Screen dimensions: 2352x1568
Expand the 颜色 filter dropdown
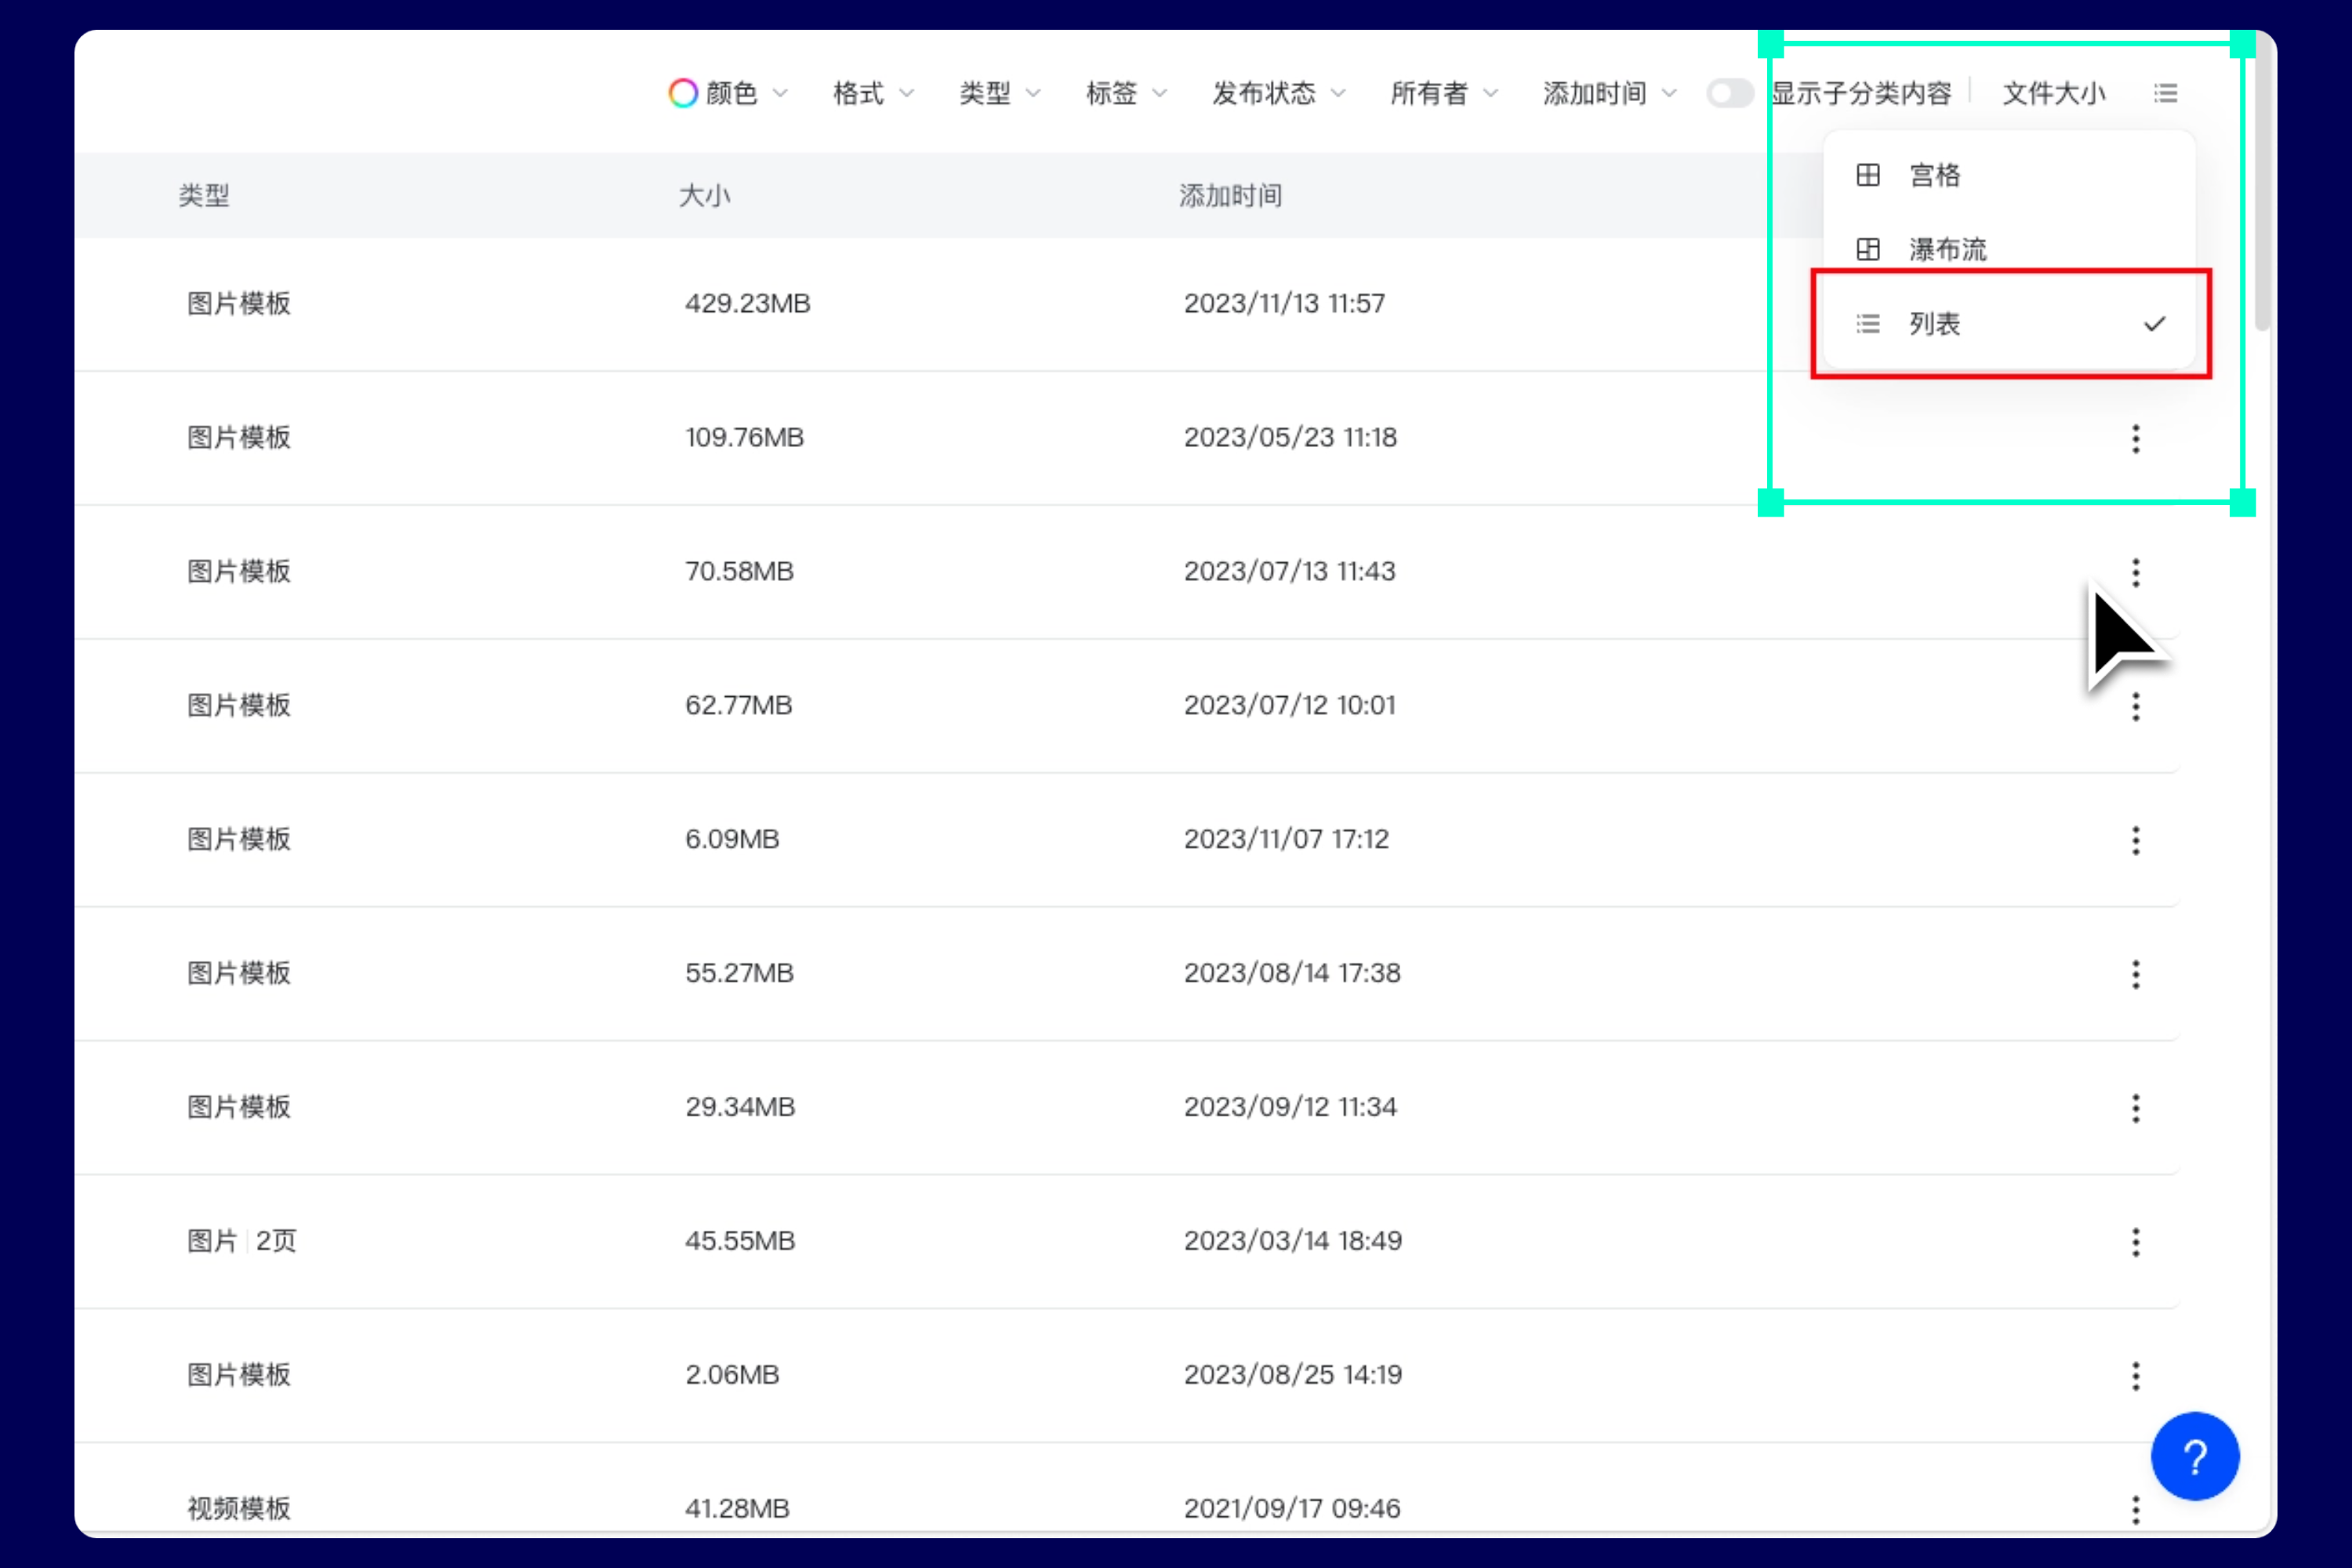[x=729, y=93]
